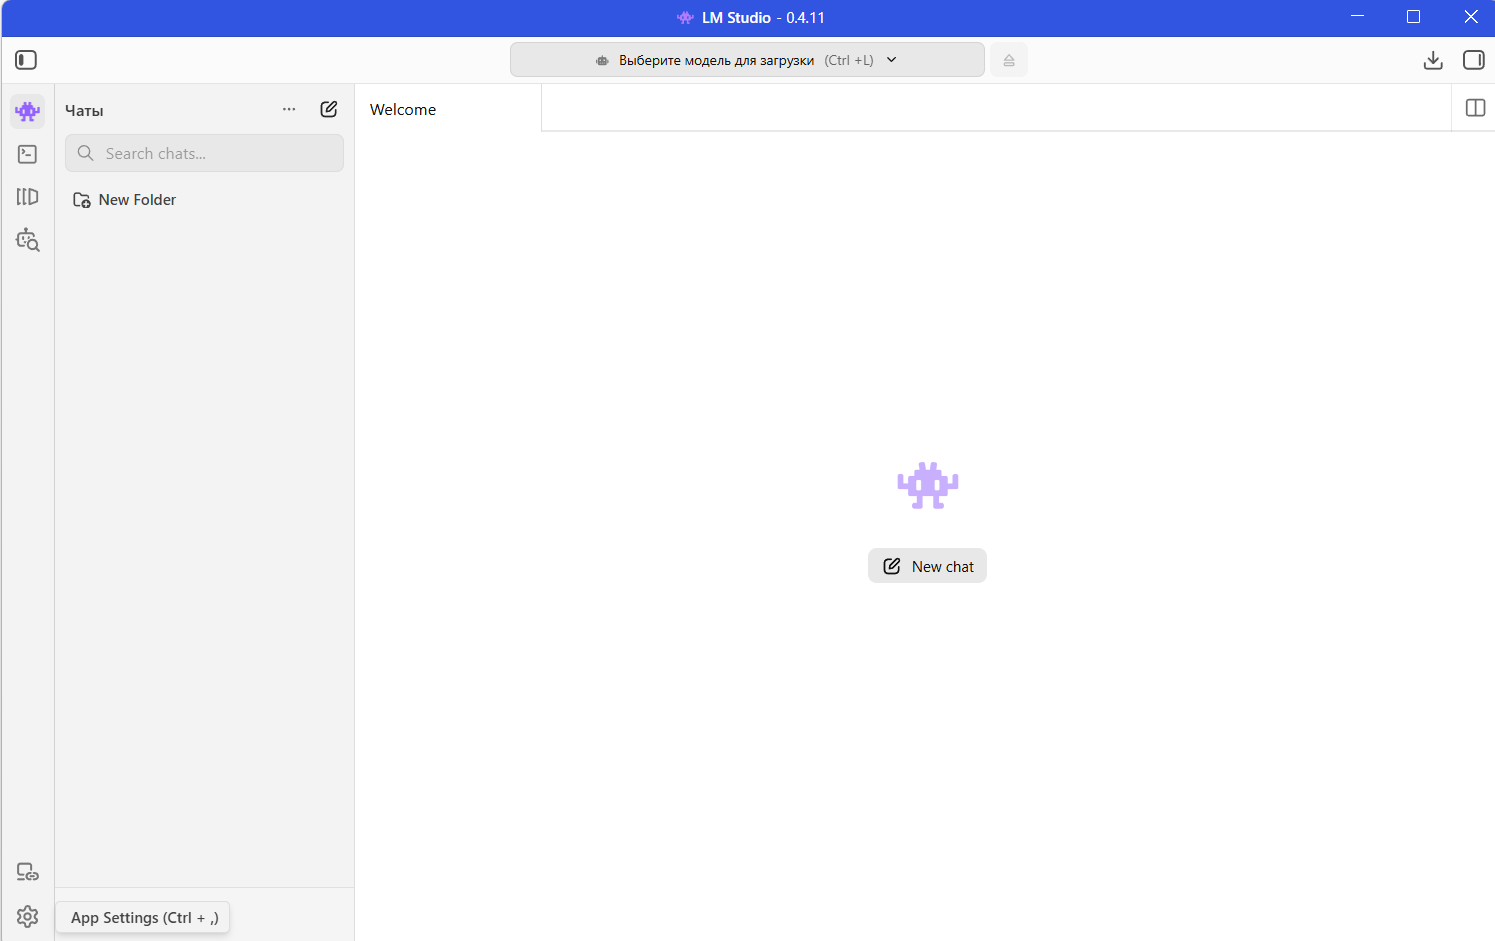Toggle the split view icon
The width and height of the screenshot is (1495, 941).
click(x=1475, y=108)
